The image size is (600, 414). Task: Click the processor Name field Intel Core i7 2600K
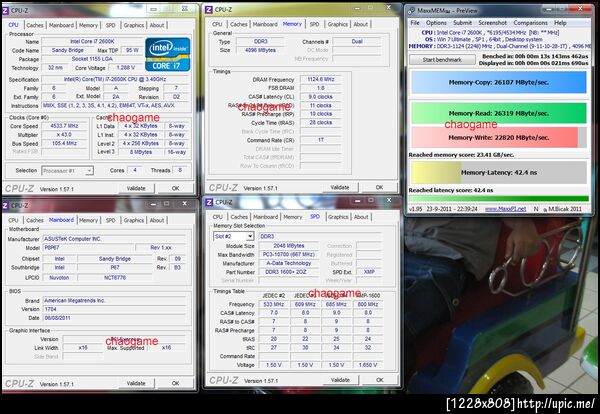click(92, 41)
